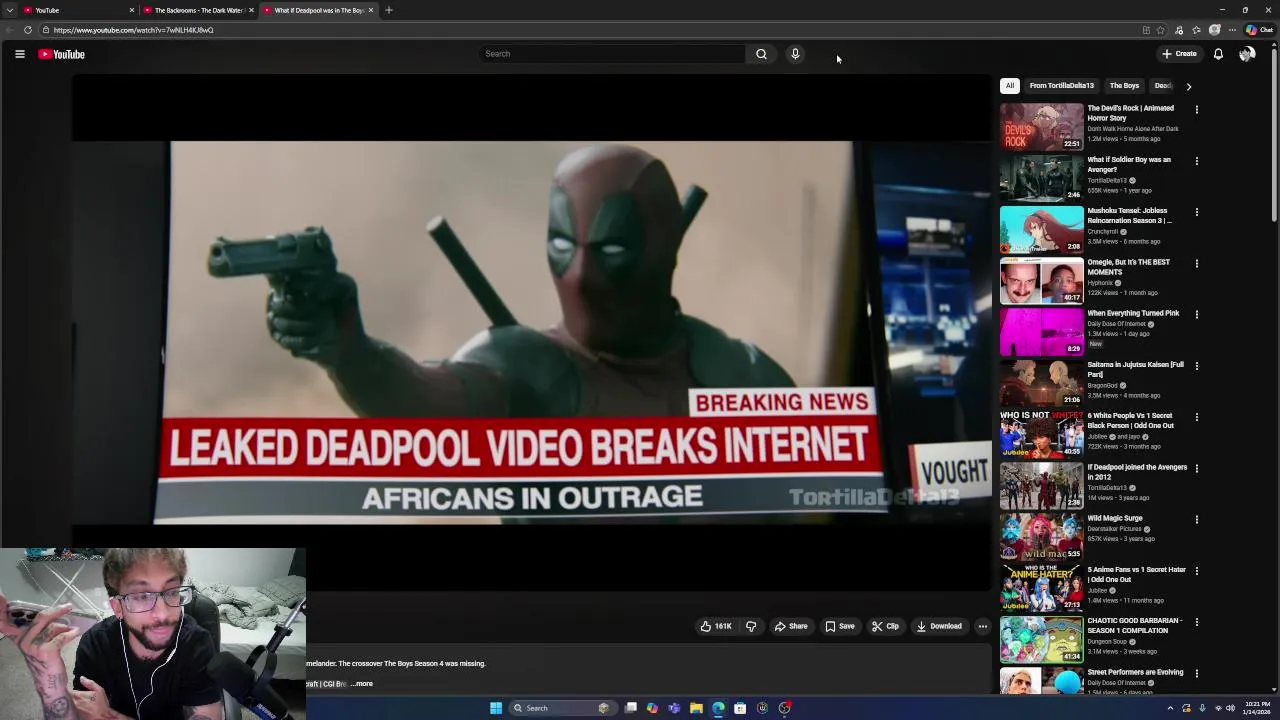Image resolution: width=1280 pixels, height=720 pixels.
Task: Open Microsoft Store from the taskbar
Action: pos(740,708)
